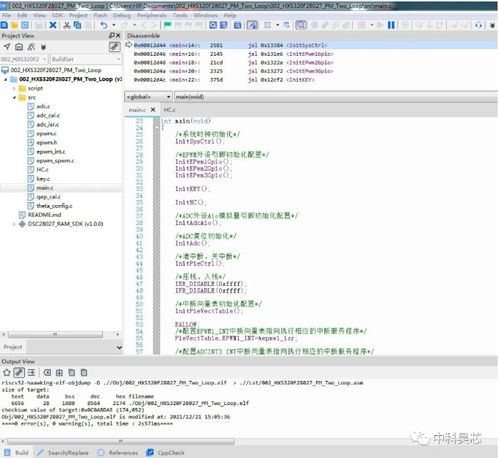Open the BuildSet dropdown
499x458 pixels.
86,59
